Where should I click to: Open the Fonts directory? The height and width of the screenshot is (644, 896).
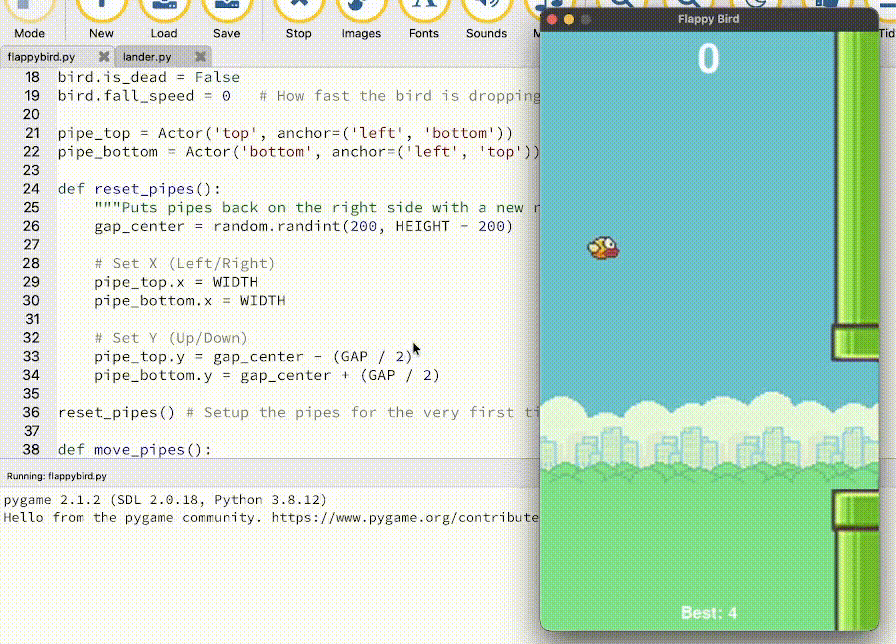click(423, 20)
